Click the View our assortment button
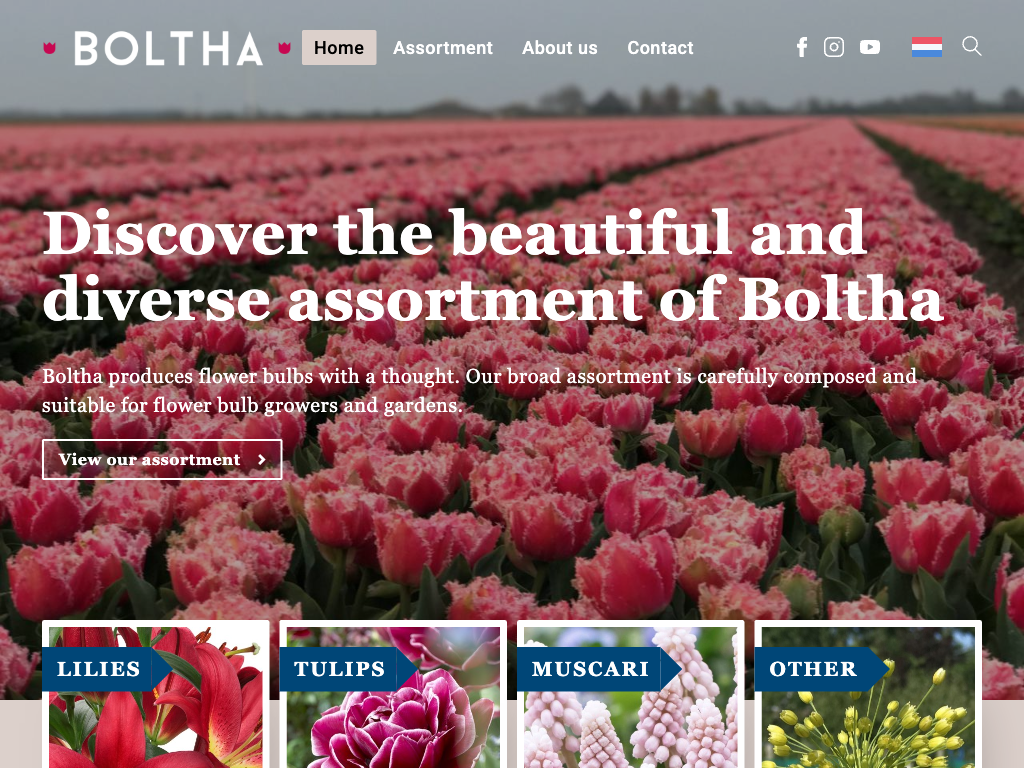This screenshot has width=1024, height=768. 162,460
